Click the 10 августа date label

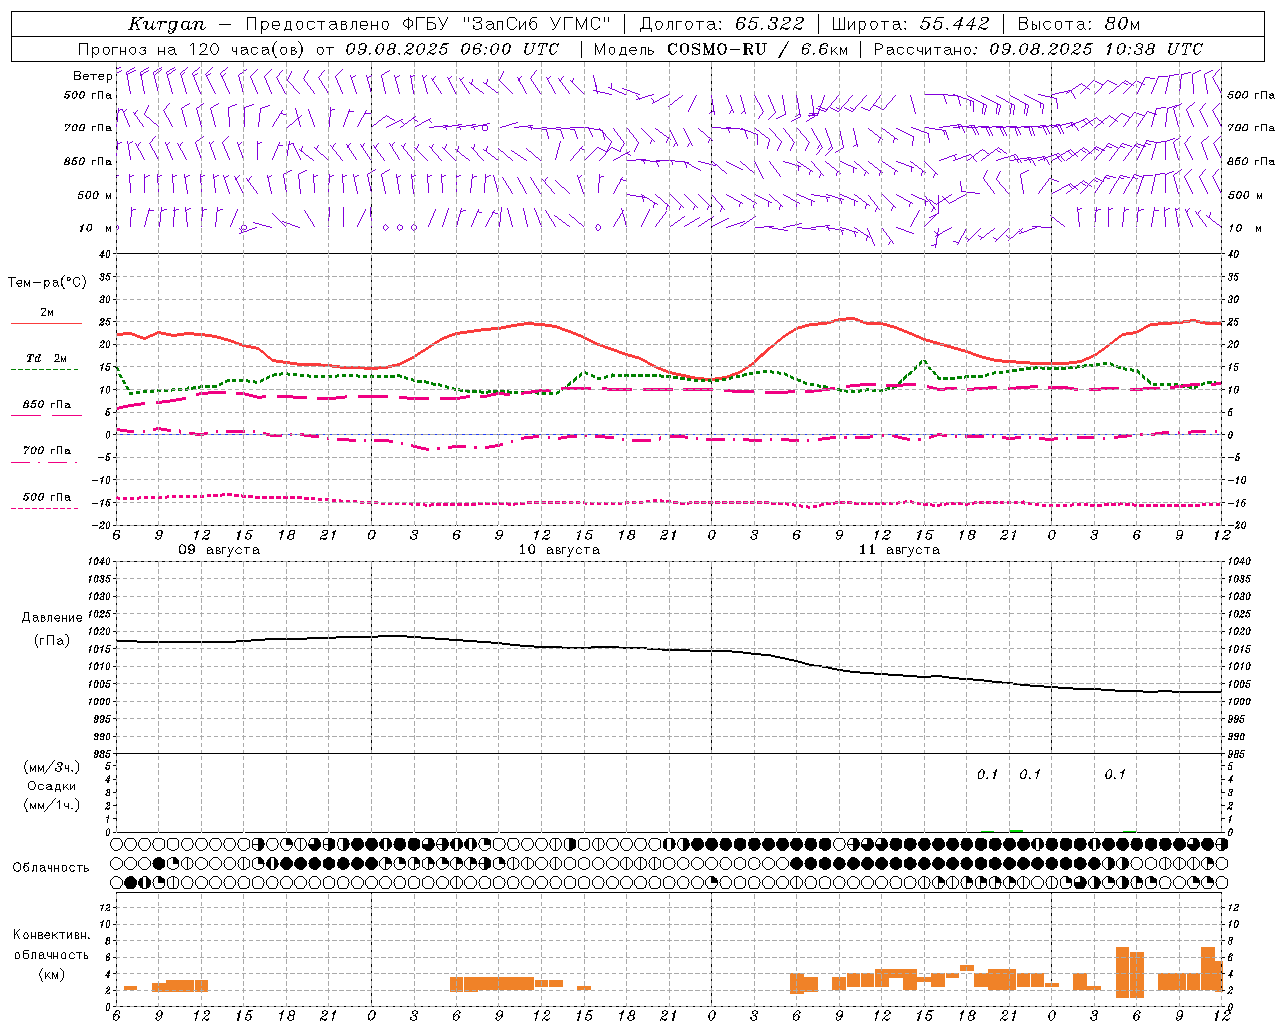coord(559,550)
